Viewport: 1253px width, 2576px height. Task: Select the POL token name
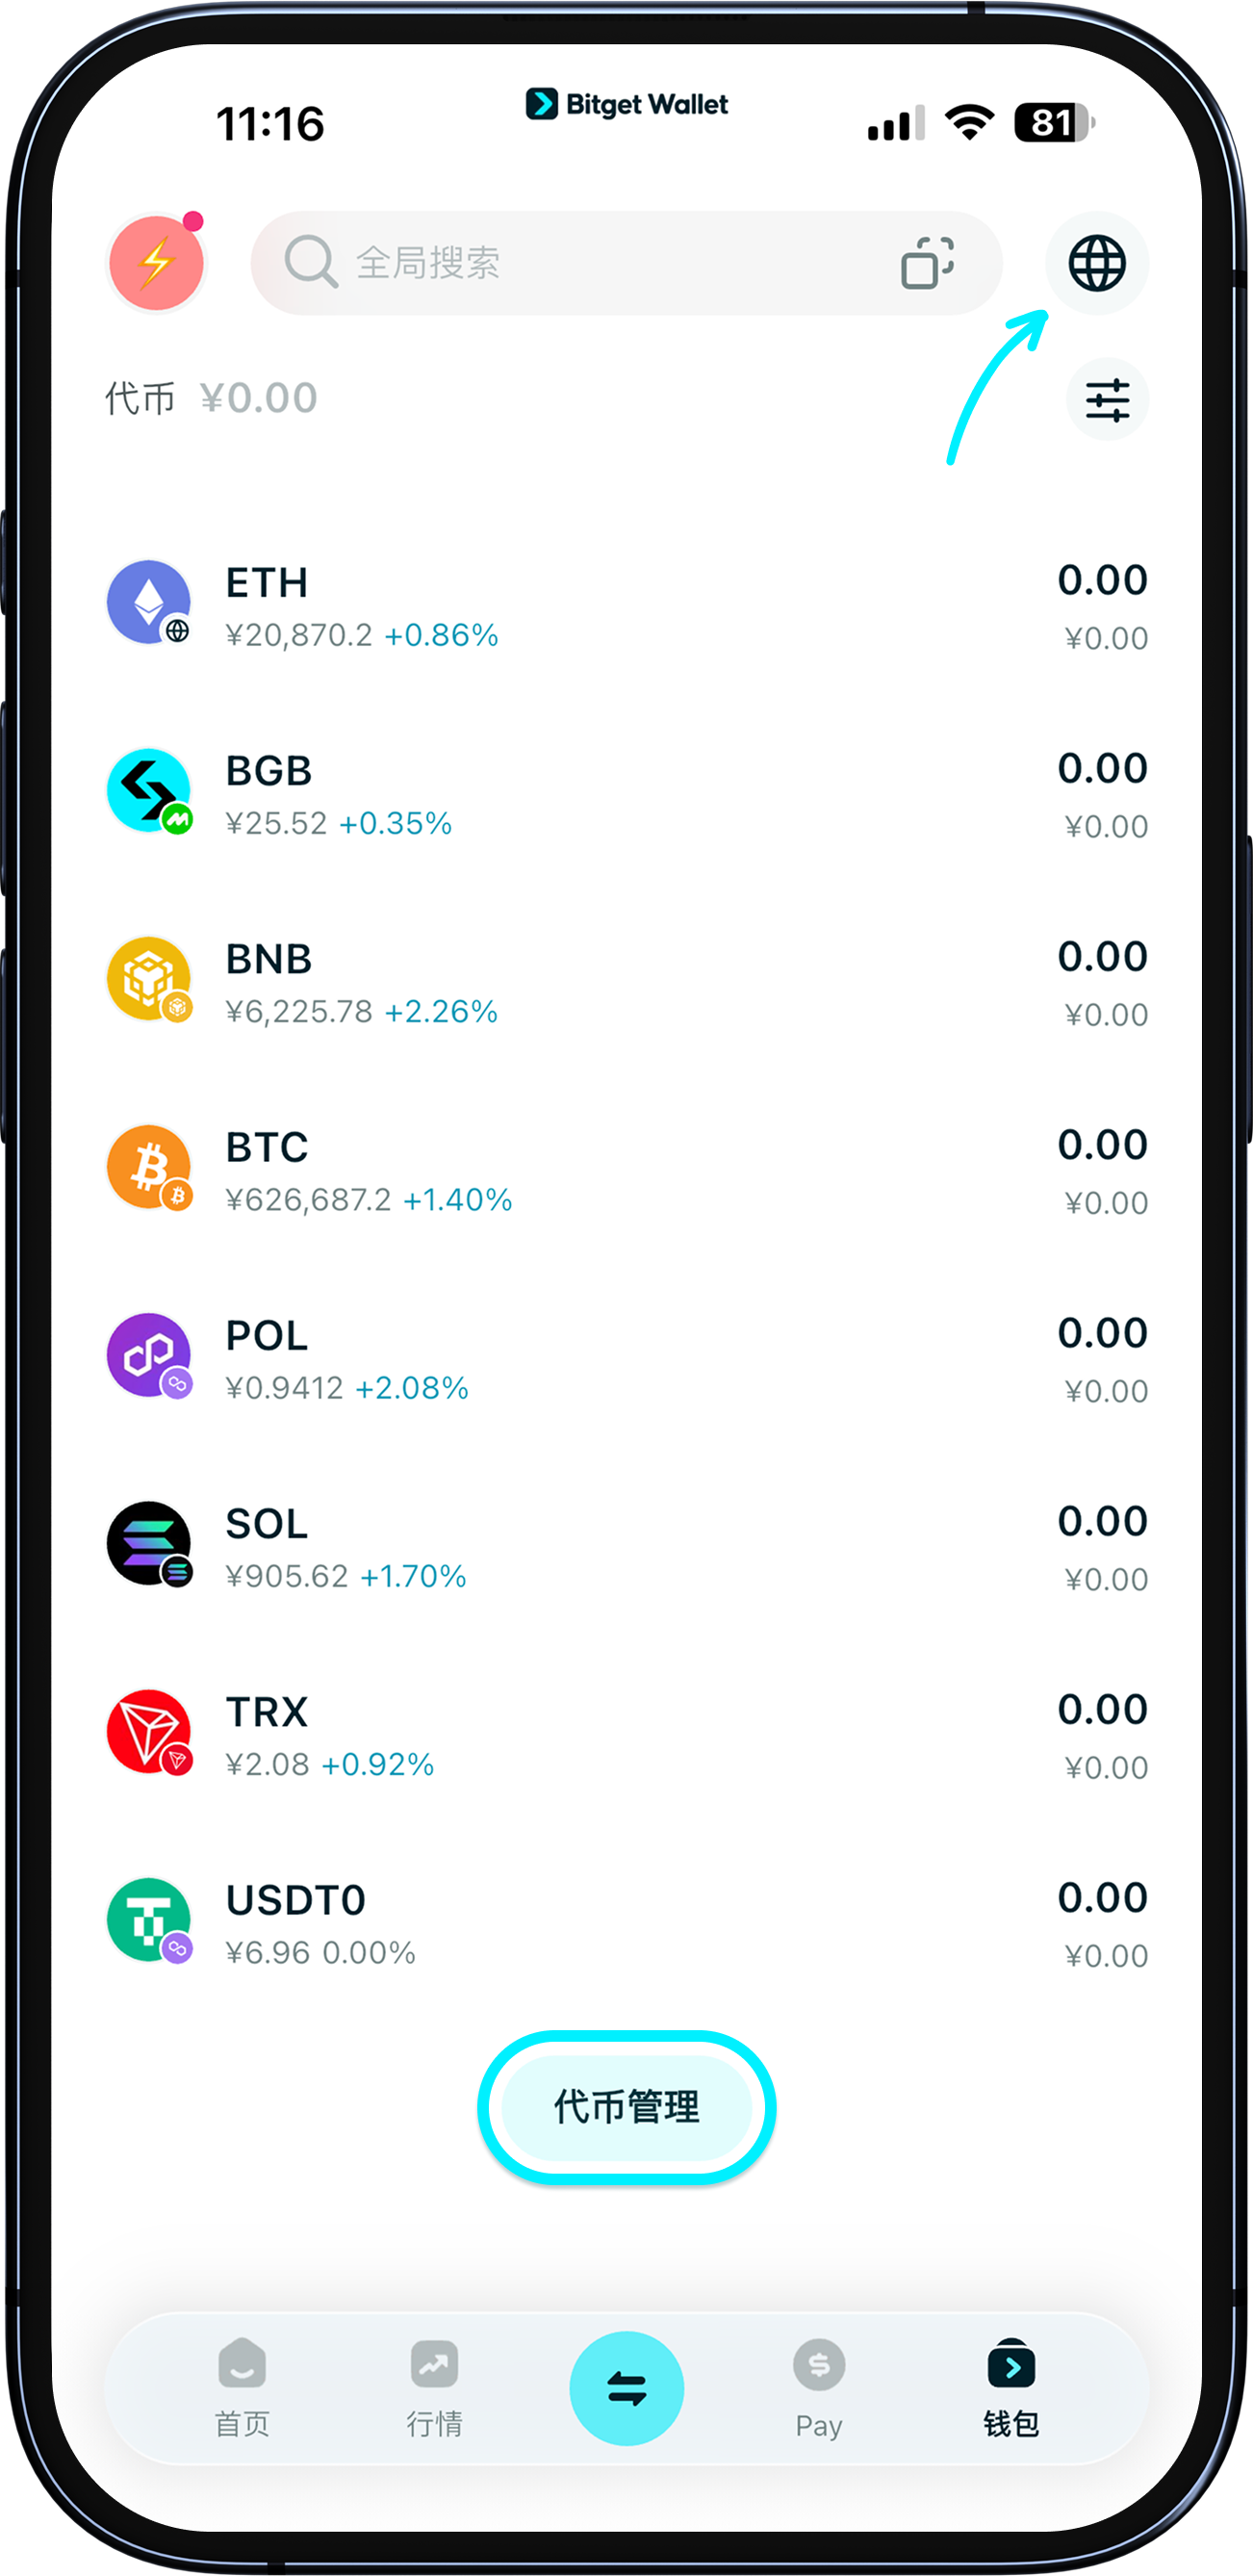(x=267, y=1336)
